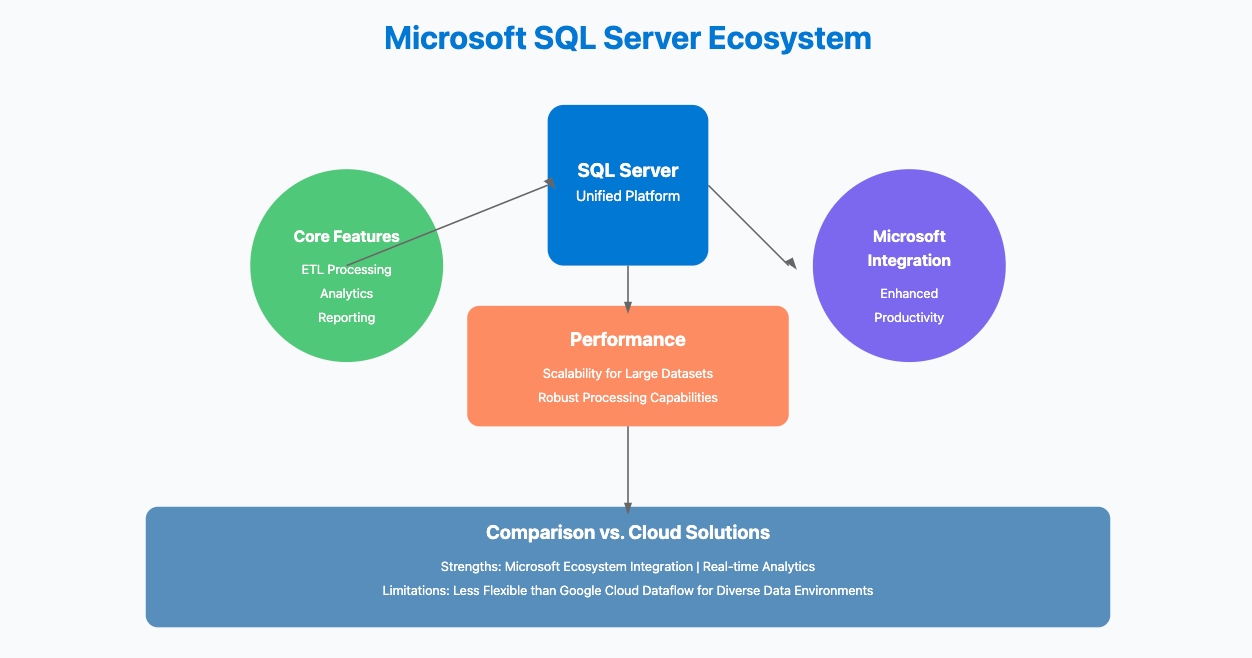Select the 'SQL Server' heading in blue box
This screenshot has width=1252, height=658.
pos(627,171)
